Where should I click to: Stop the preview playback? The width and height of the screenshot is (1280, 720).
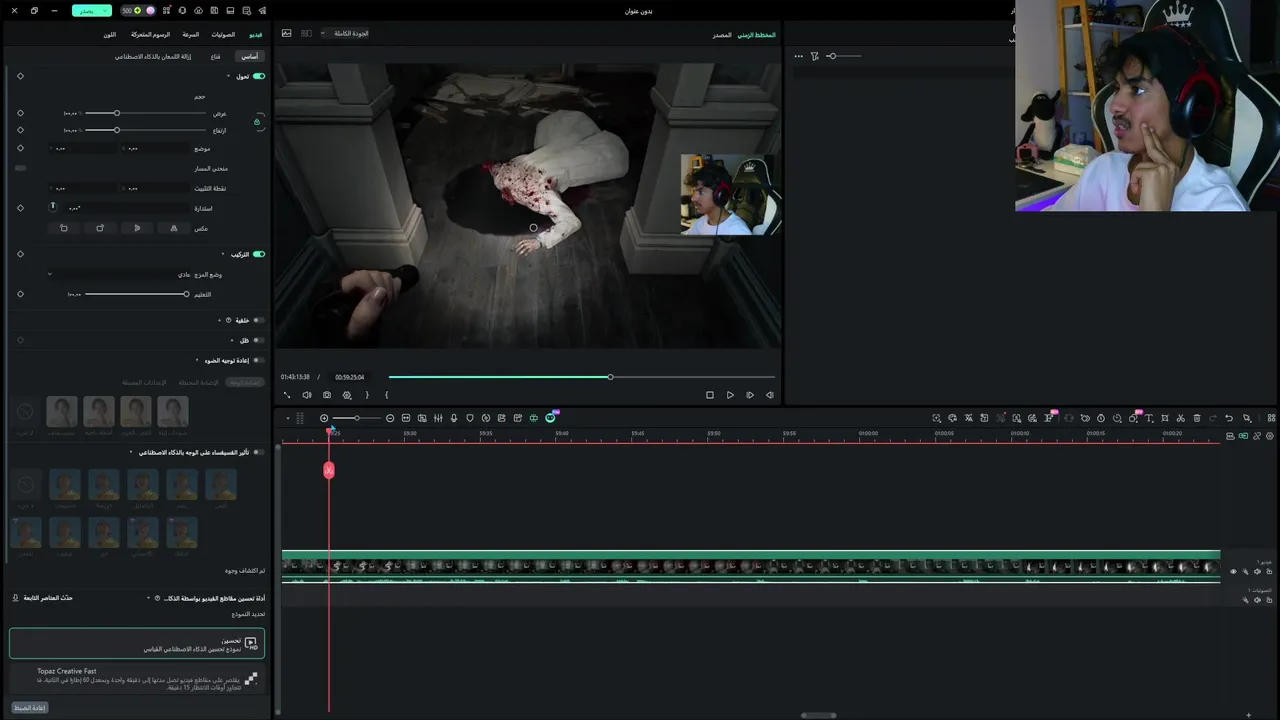point(710,395)
